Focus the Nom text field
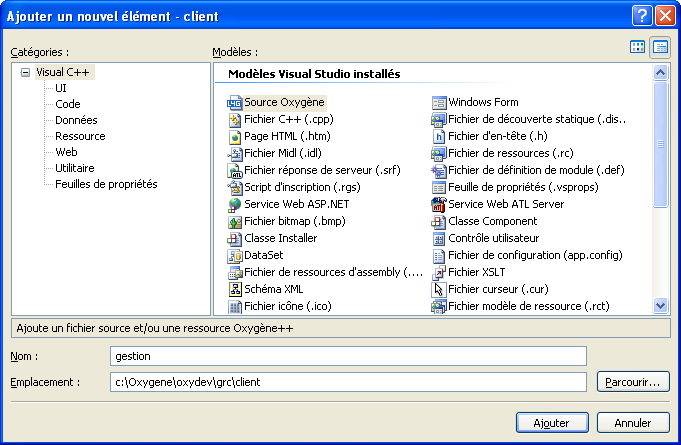The height and width of the screenshot is (445, 681). tap(348, 356)
